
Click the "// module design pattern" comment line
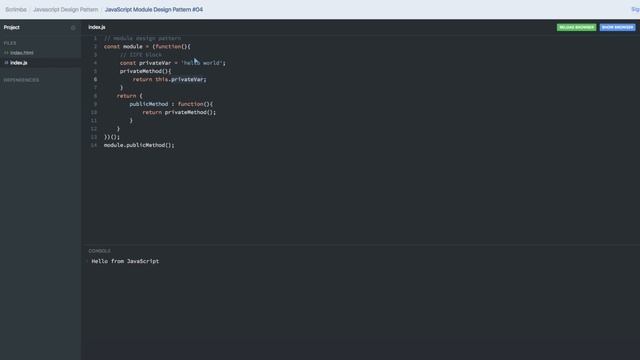click(x=142, y=38)
